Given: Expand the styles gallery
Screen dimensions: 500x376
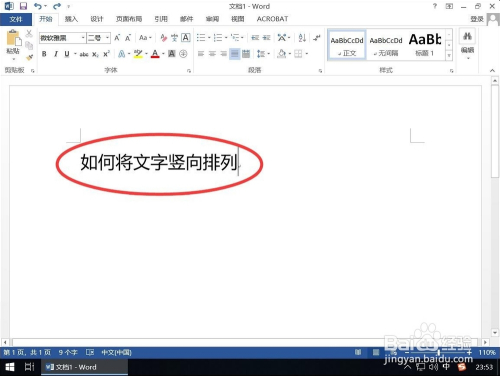Looking at the screenshot, I should point(449,55).
